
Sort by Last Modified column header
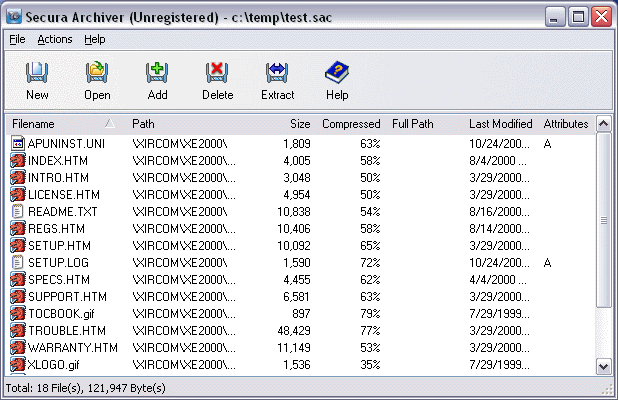tap(500, 124)
